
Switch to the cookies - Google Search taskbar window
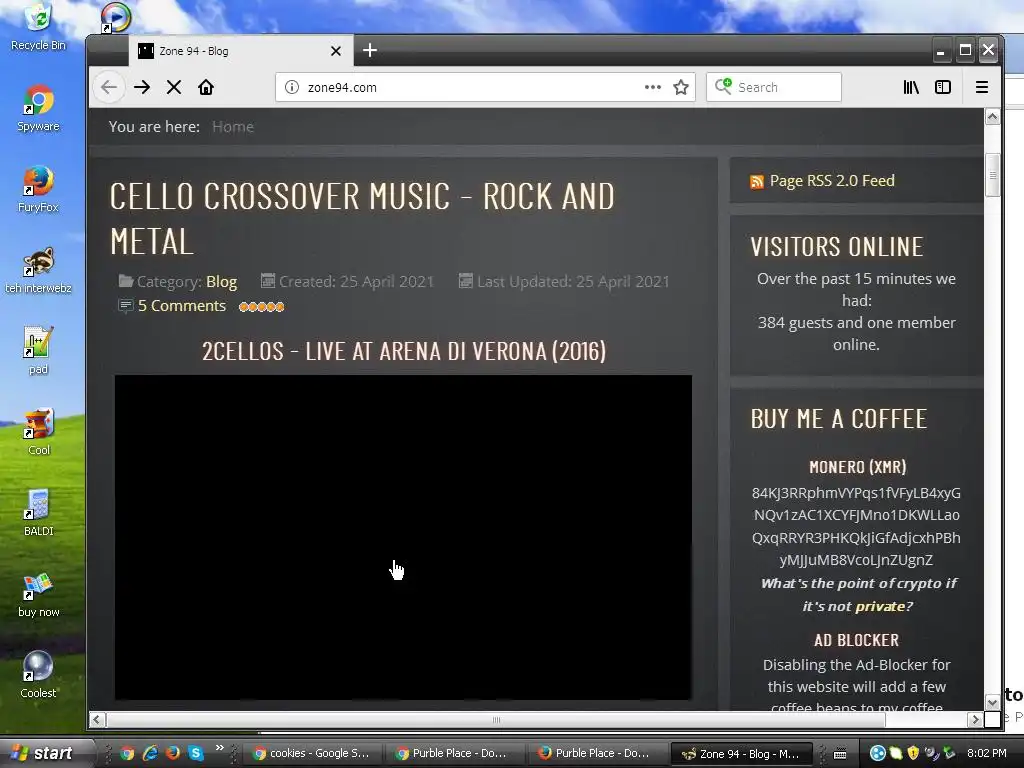(312, 753)
